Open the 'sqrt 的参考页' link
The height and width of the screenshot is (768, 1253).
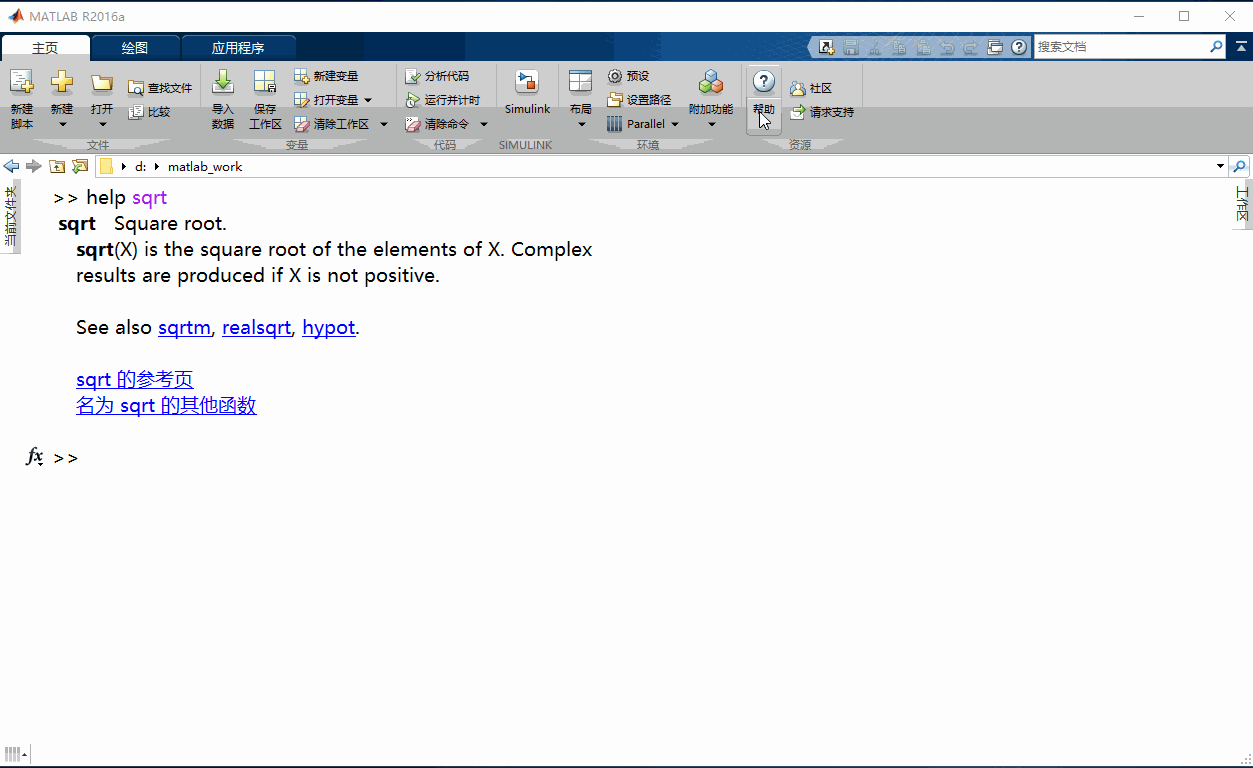135,379
